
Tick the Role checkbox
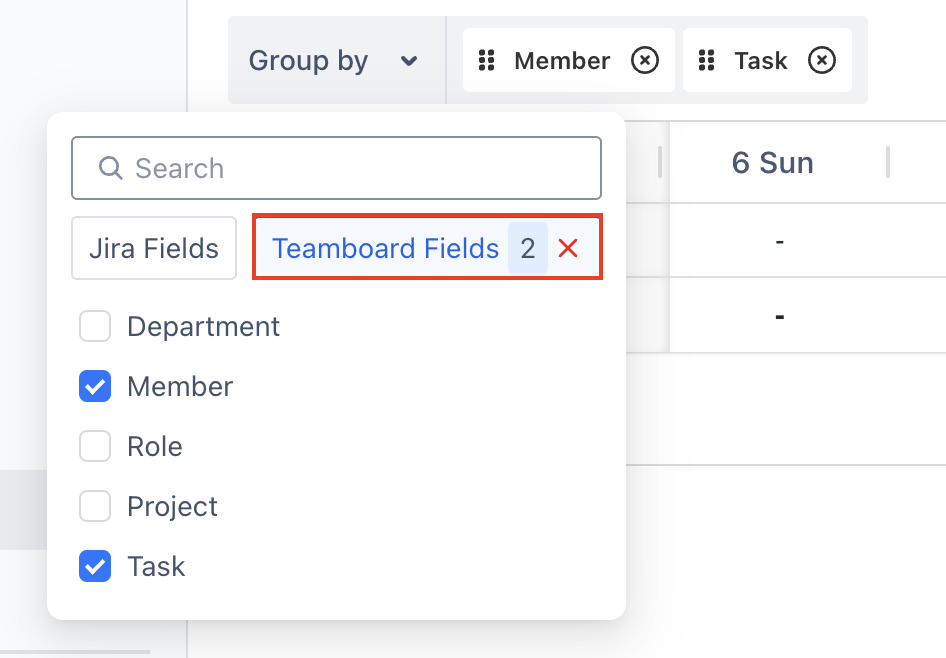point(95,447)
